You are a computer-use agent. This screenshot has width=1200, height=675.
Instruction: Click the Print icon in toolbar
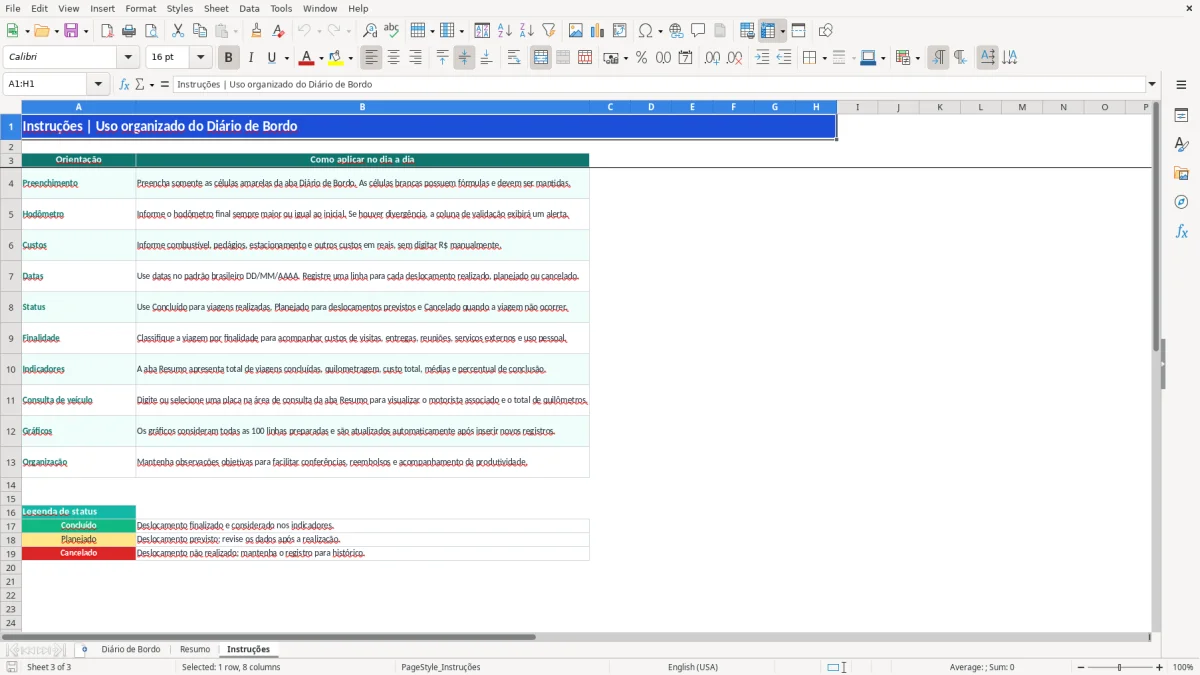tap(129, 31)
